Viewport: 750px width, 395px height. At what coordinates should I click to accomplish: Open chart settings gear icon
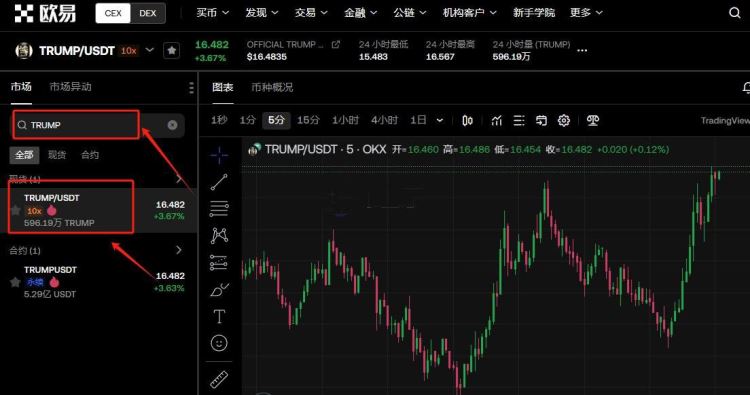coord(564,121)
